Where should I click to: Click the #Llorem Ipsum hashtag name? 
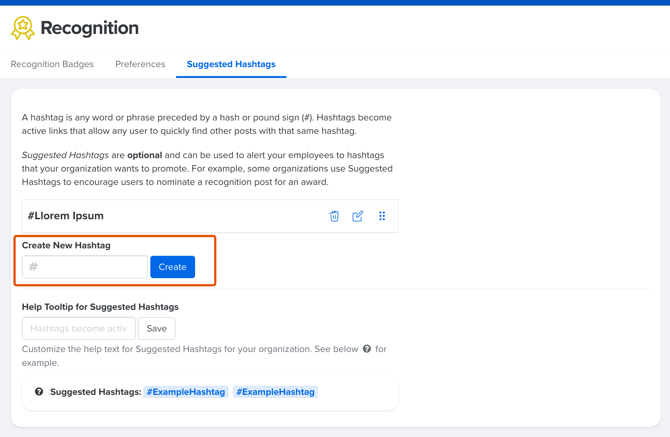pos(66,216)
